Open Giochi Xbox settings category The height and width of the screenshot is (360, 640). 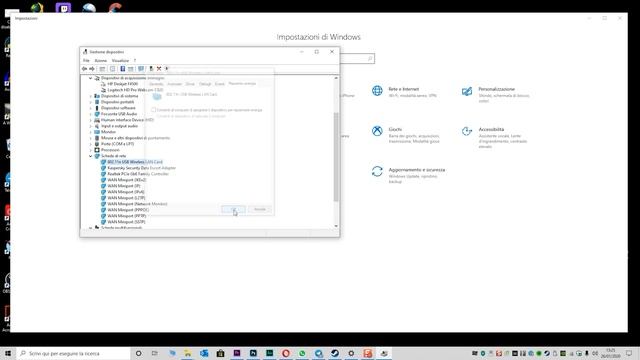pos(406,135)
